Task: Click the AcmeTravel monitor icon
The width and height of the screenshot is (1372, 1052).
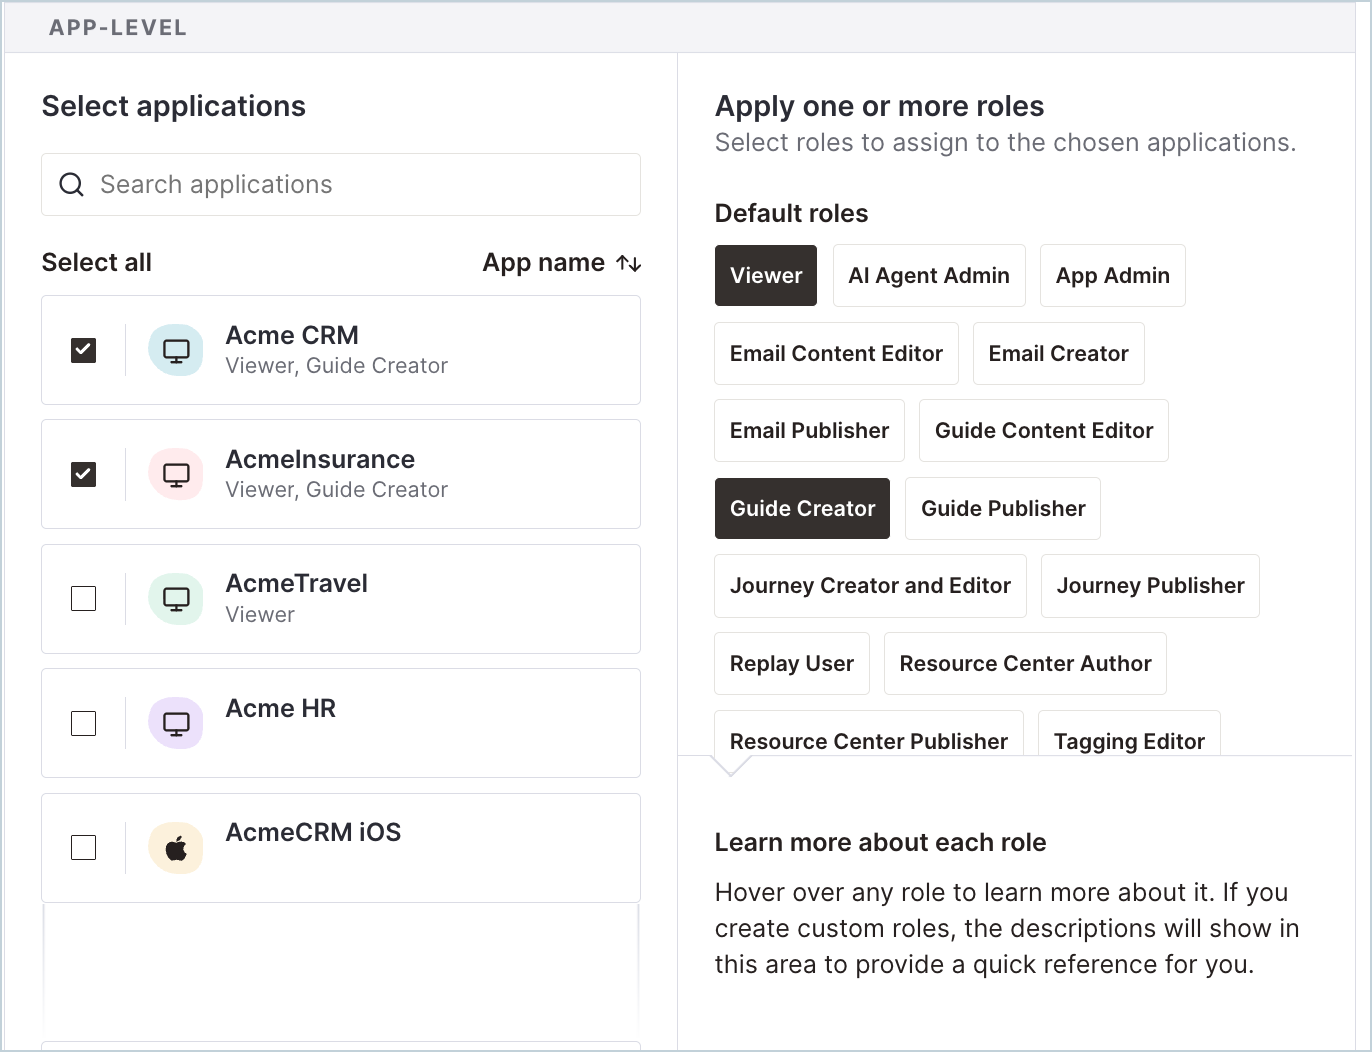Action: click(176, 598)
